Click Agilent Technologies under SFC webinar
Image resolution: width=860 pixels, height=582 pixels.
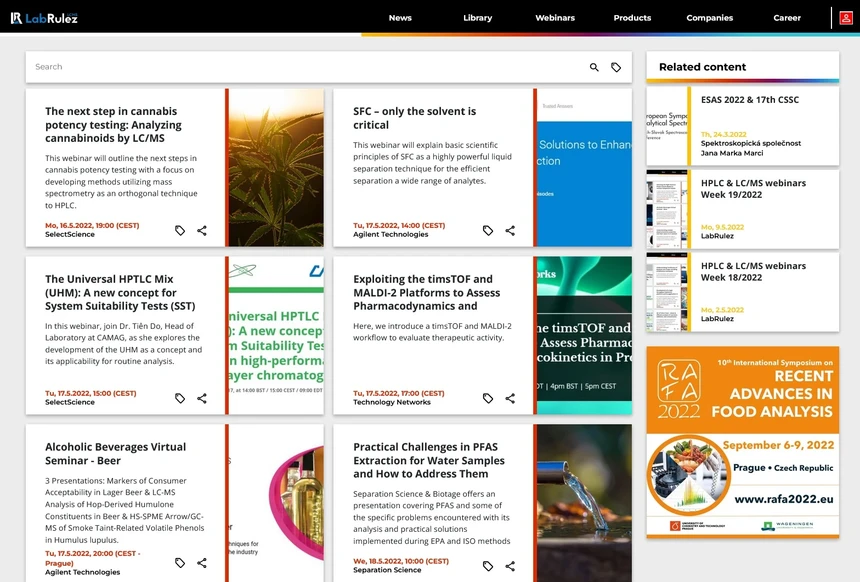click(x=391, y=234)
